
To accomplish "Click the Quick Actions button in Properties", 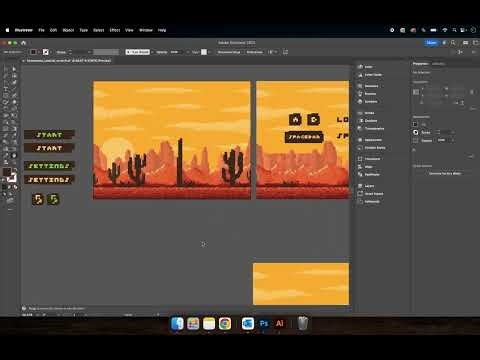I will click(445, 173).
